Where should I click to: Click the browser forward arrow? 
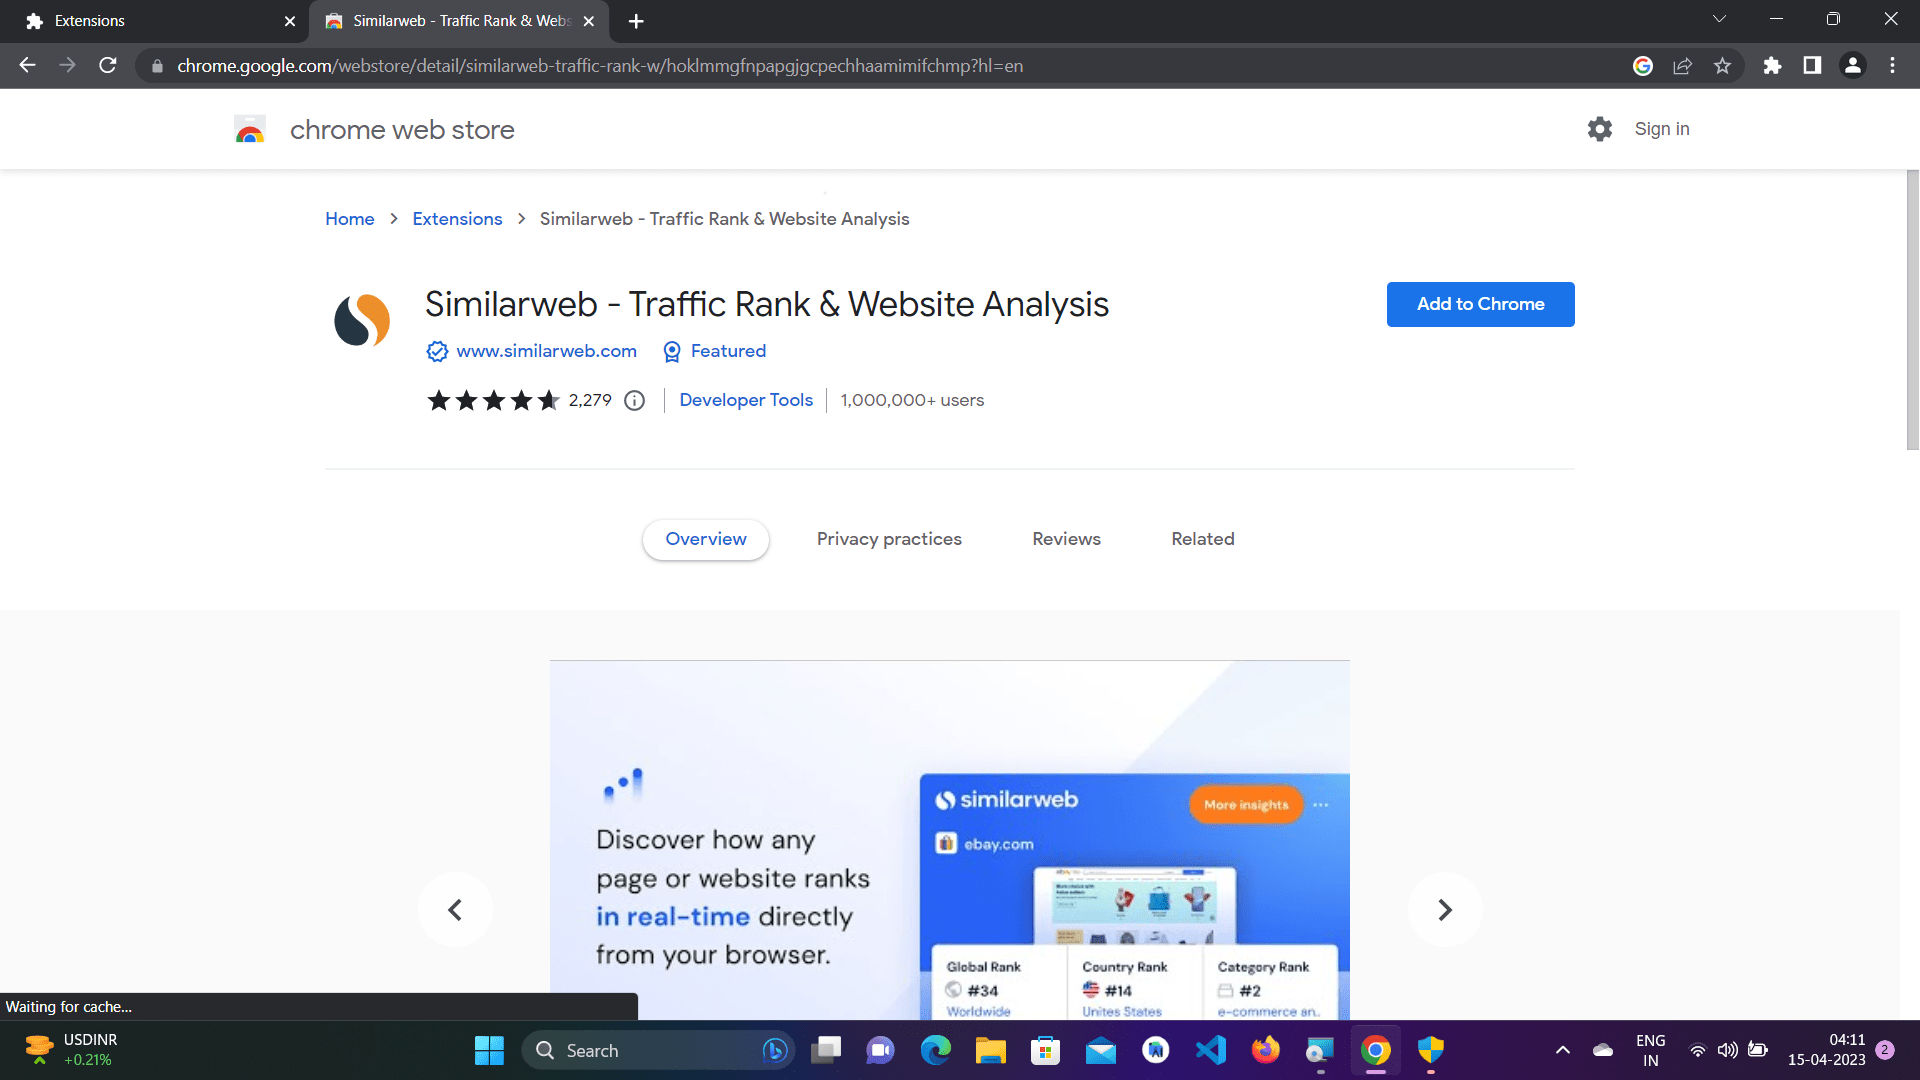click(67, 66)
